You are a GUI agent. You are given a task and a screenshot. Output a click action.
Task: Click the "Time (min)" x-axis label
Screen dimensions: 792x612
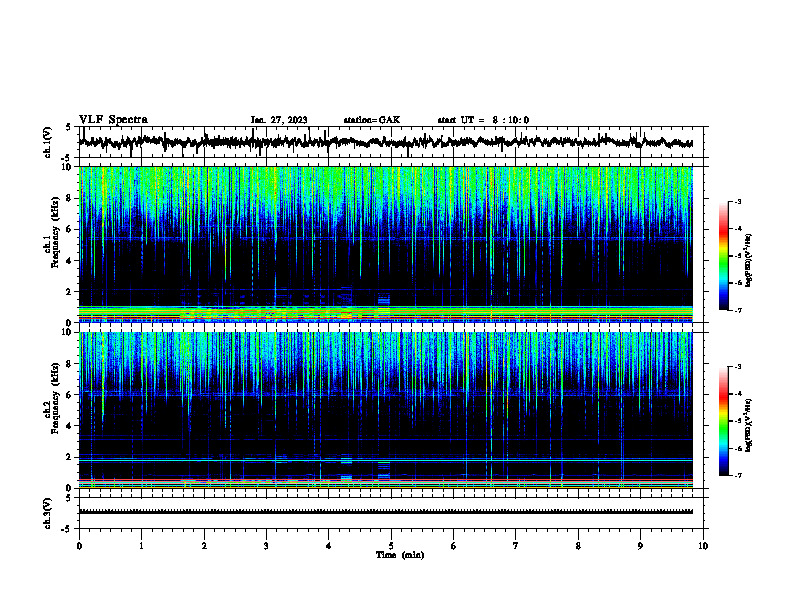pyautogui.click(x=400, y=555)
